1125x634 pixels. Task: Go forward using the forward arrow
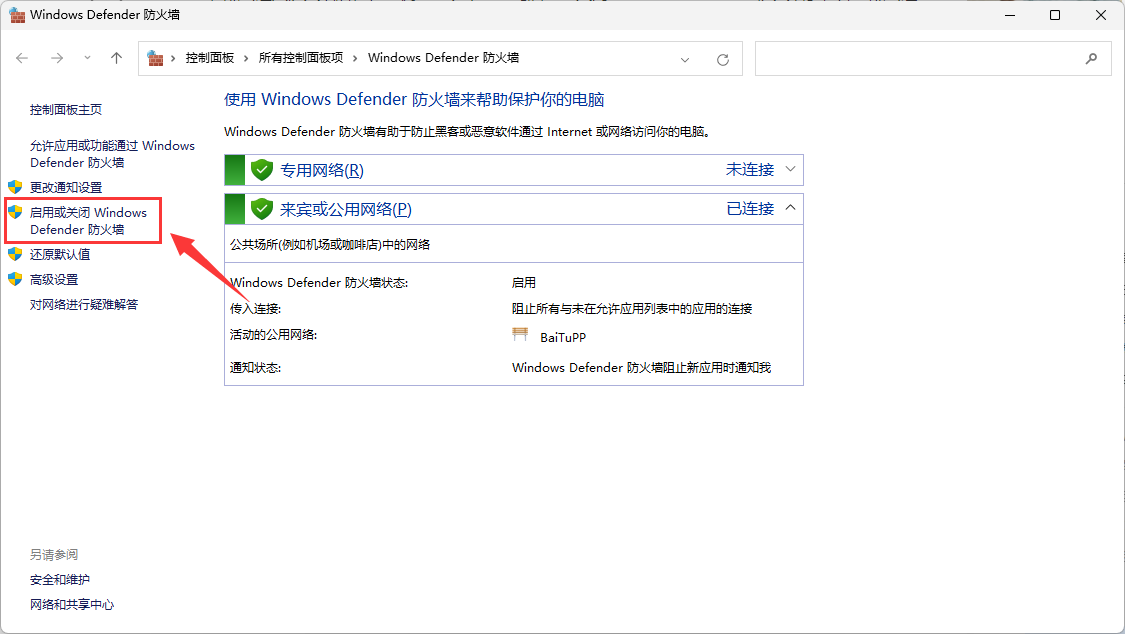57,58
